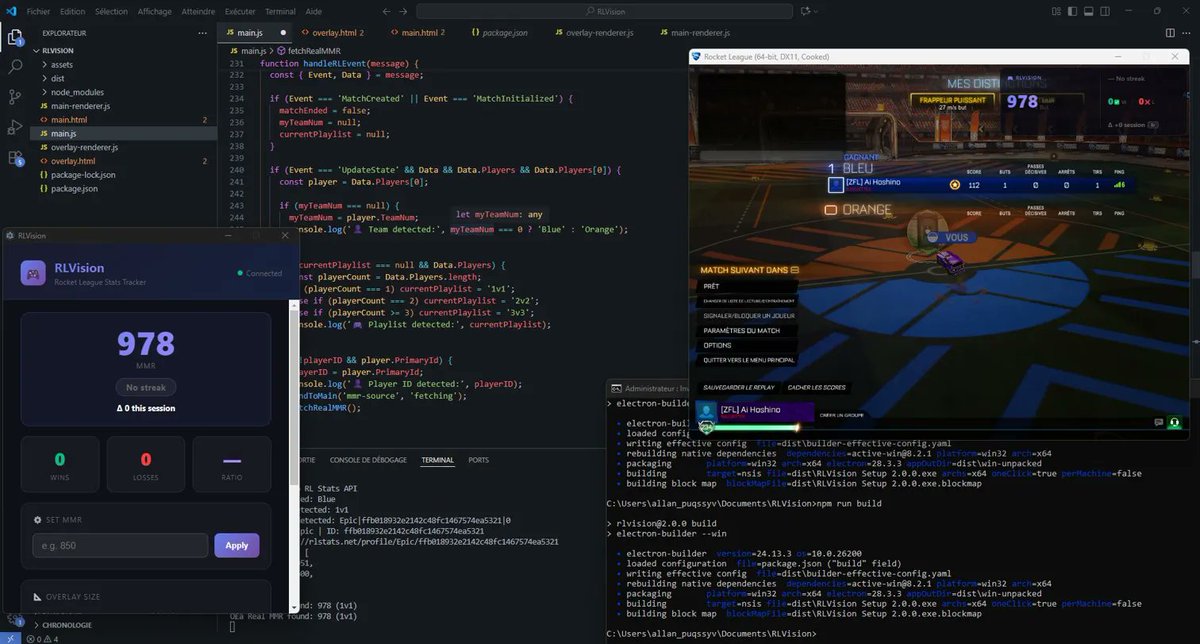This screenshot has height=644, width=1200.
Task: Click the remote connection icon in the status bar
Action: [x=11, y=637]
